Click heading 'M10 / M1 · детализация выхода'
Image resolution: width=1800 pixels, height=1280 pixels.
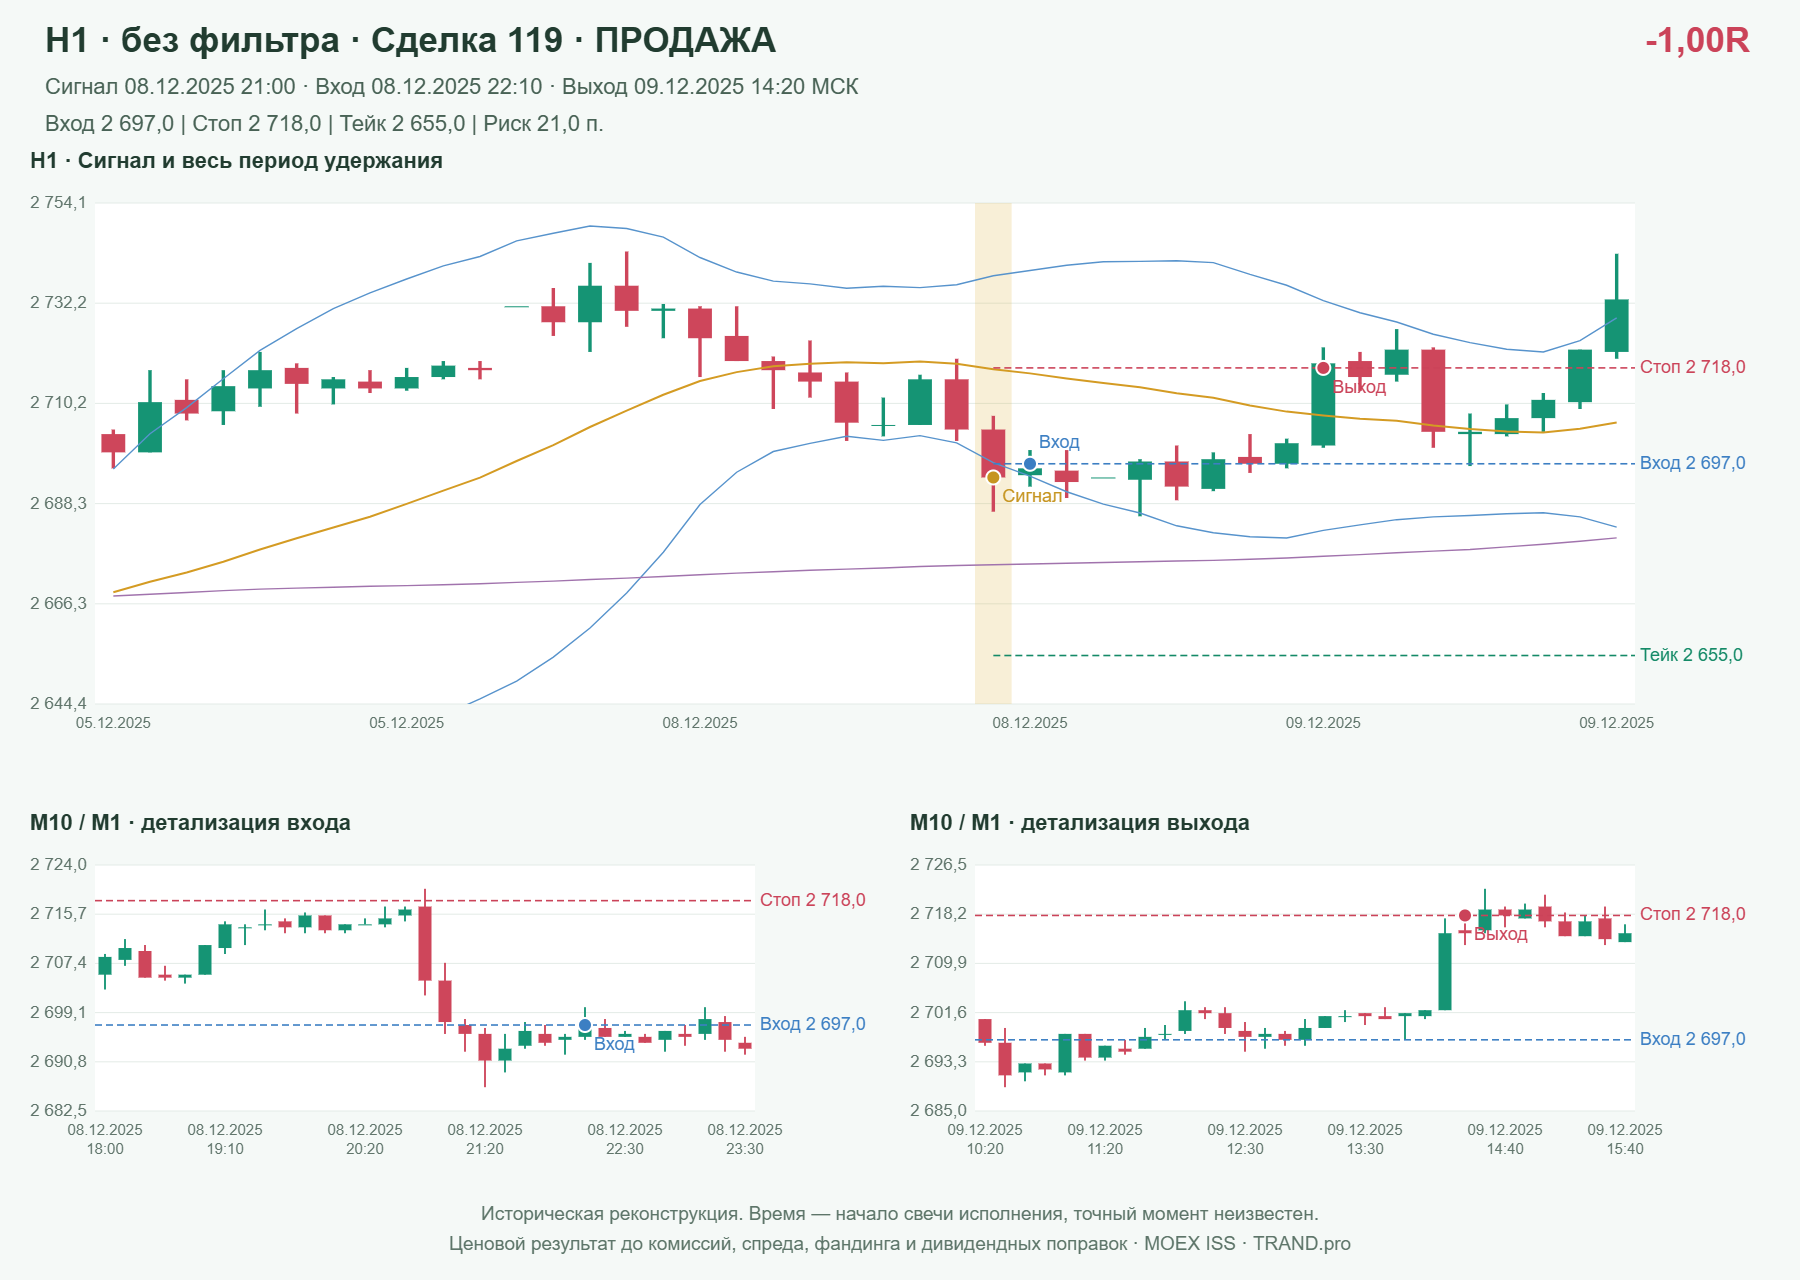tap(1079, 823)
